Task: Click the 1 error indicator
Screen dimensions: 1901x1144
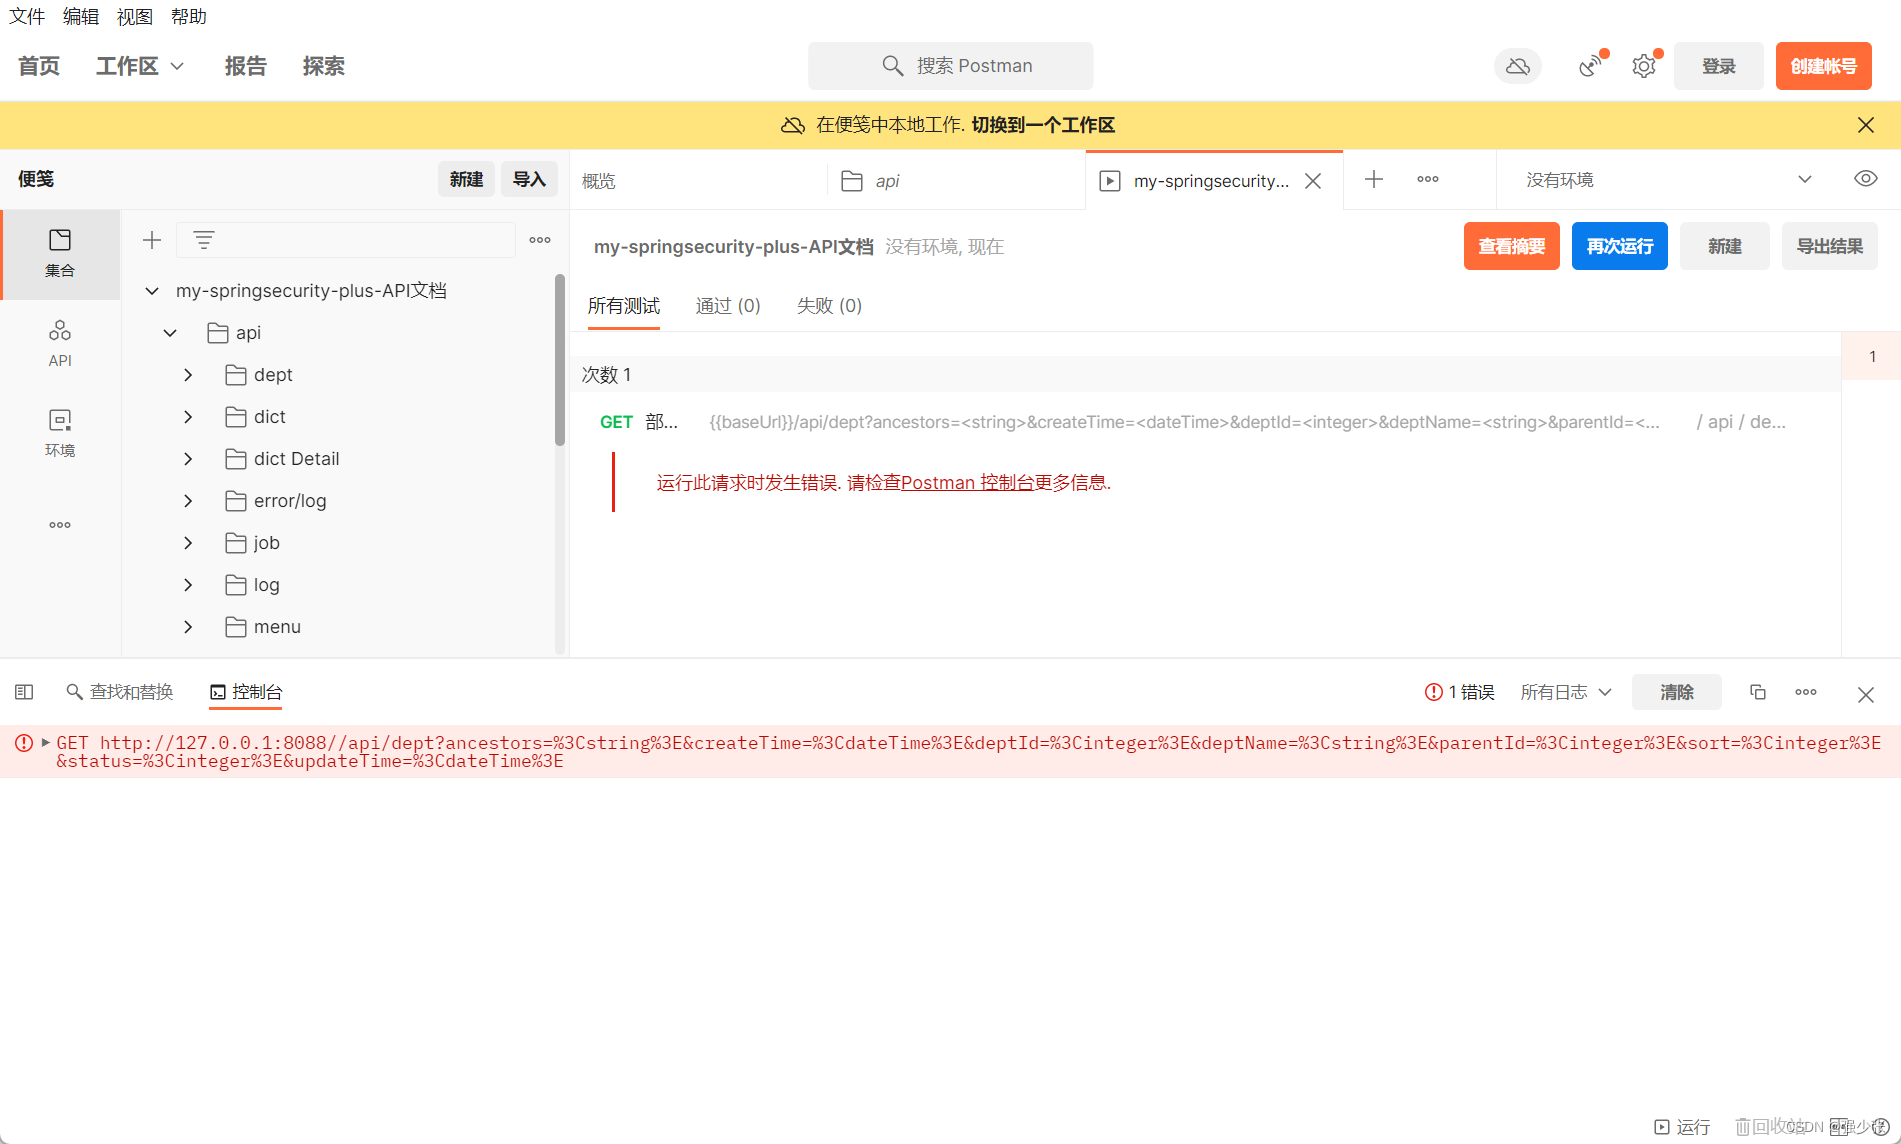Action: click(x=1460, y=692)
